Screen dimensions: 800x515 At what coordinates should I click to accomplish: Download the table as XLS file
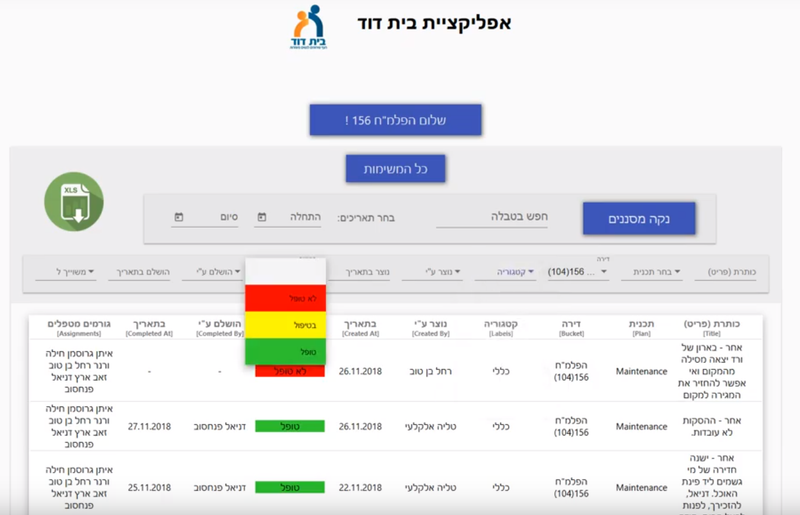(x=74, y=202)
